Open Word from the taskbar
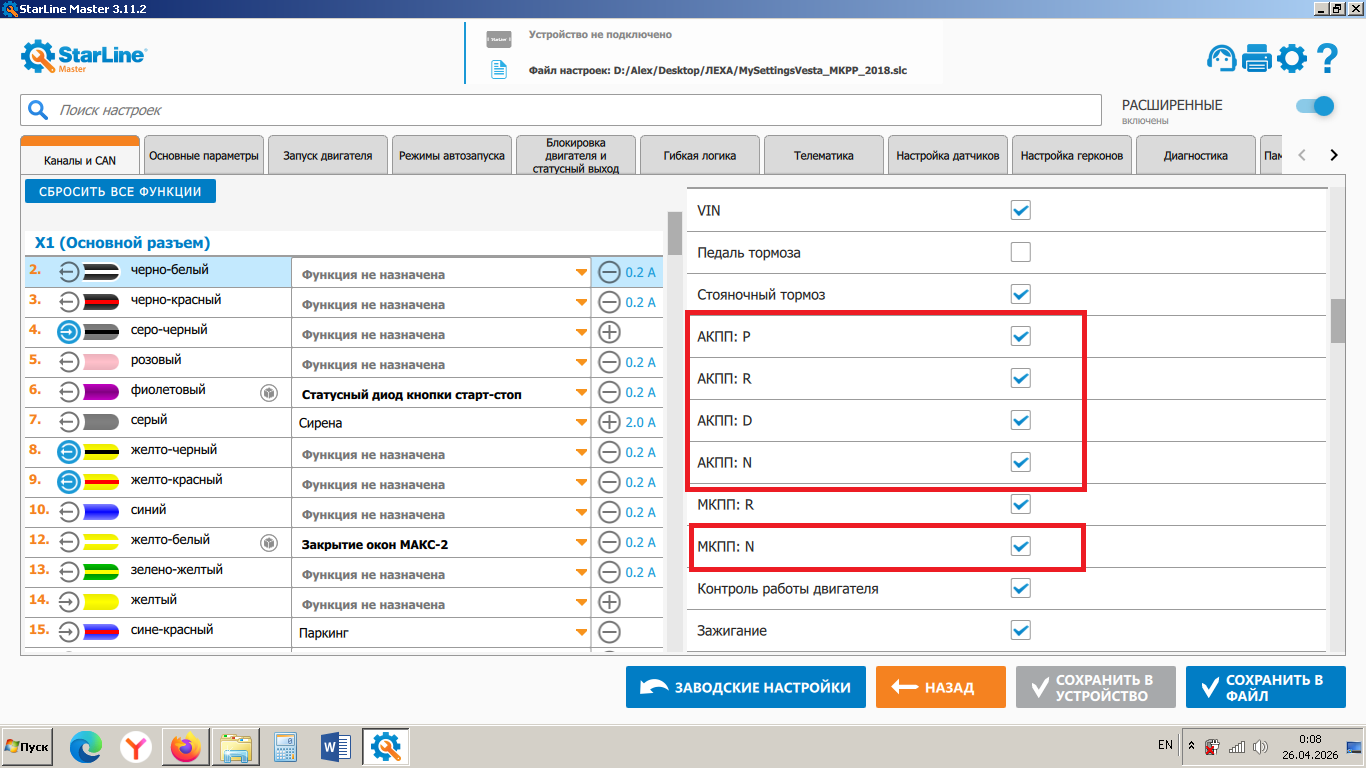1366x768 pixels. (x=336, y=746)
